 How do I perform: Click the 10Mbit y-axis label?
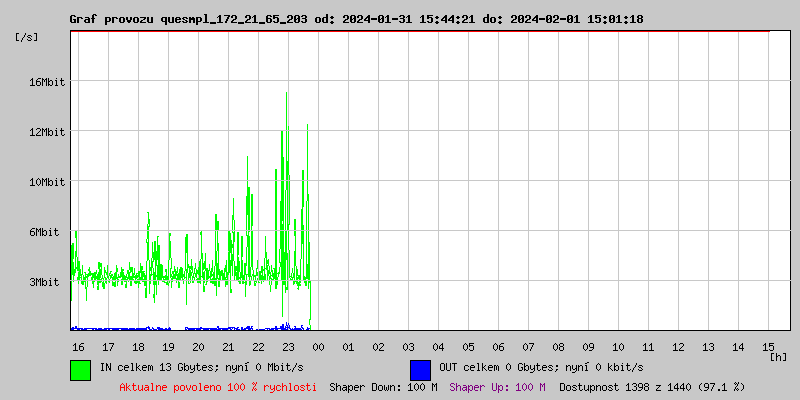click(x=46, y=182)
